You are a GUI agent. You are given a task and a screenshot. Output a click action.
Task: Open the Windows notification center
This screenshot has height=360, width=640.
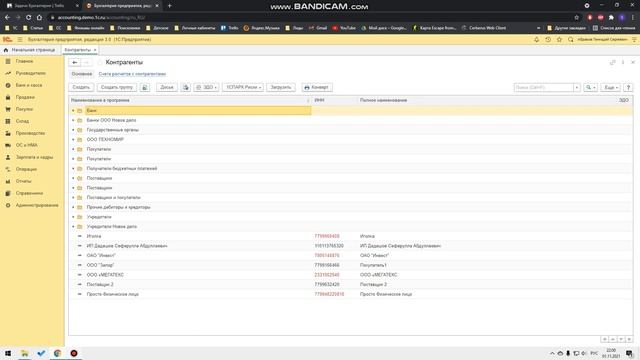(629, 353)
